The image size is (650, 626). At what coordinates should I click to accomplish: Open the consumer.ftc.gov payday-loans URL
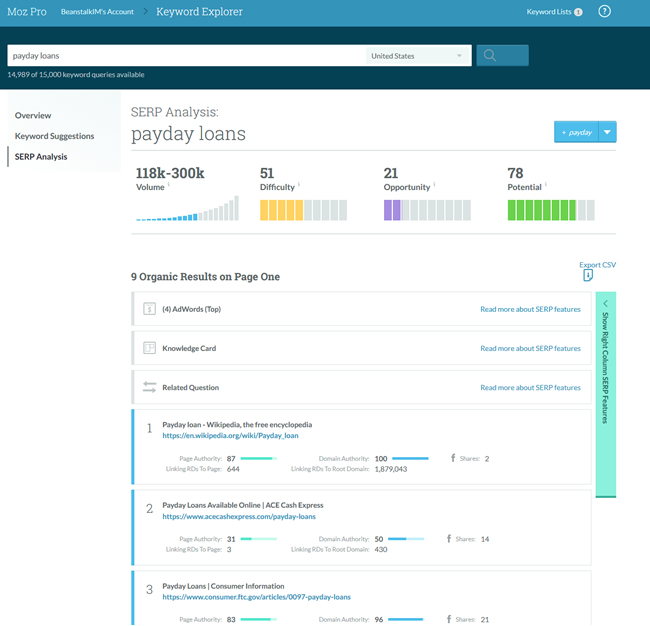pyautogui.click(x=256, y=597)
